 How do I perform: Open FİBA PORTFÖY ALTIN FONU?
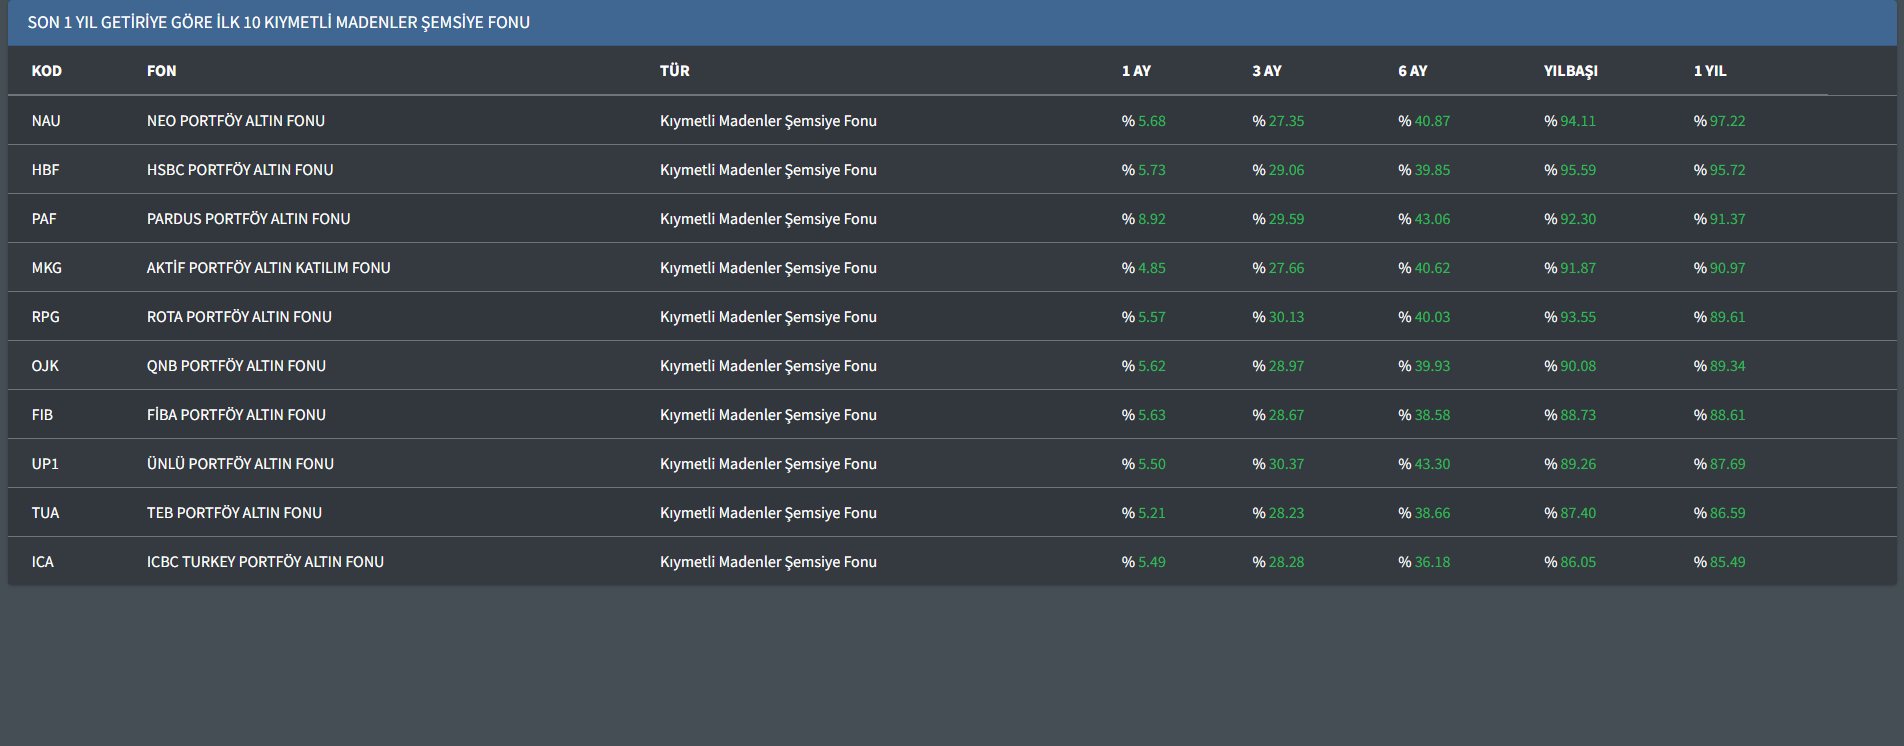pyautogui.click(x=236, y=415)
